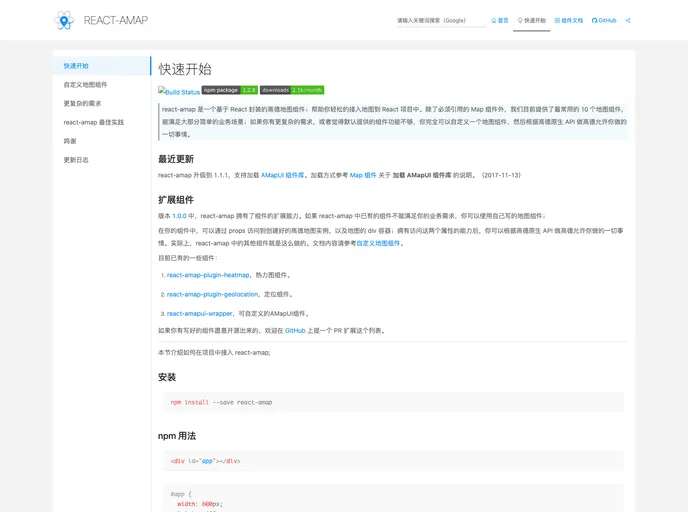Click the npm 用法 heading
This screenshot has height=512, width=688.
tap(177, 436)
